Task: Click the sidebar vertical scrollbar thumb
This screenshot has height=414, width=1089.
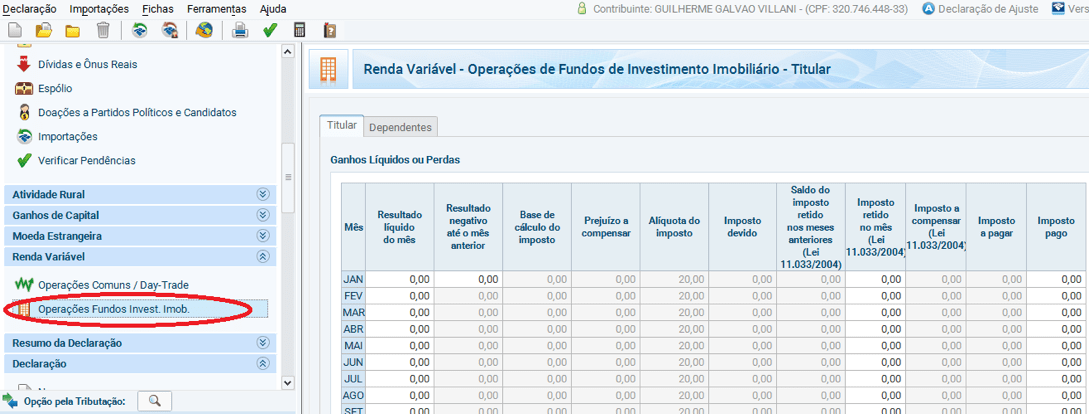Action: tap(288, 177)
